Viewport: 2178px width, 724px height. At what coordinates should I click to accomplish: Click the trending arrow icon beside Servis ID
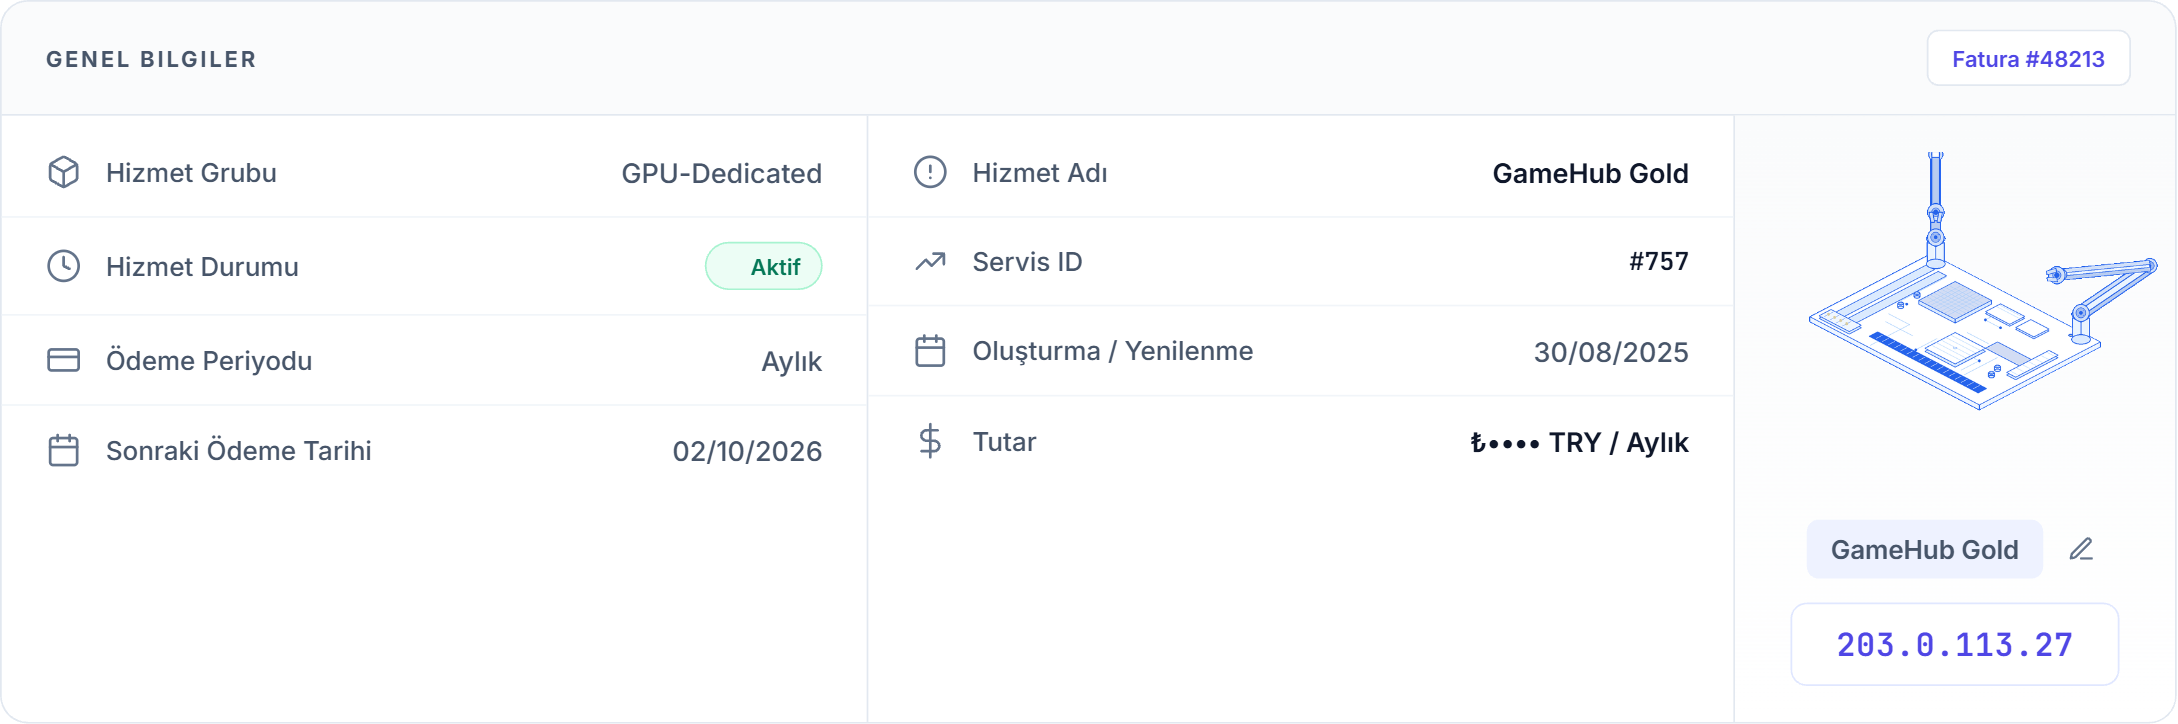pyautogui.click(x=930, y=262)
